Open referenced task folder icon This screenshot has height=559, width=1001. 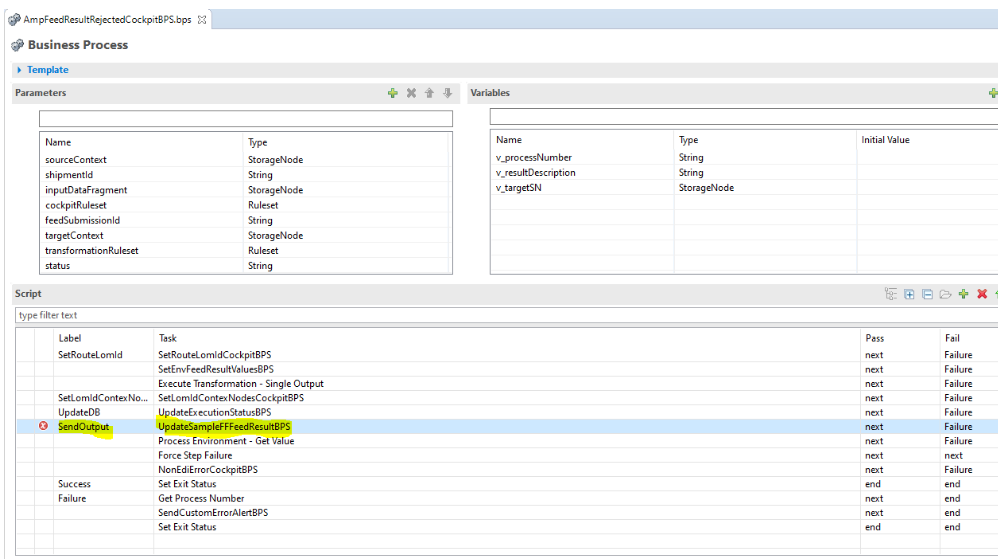click(x=945, y=294)
